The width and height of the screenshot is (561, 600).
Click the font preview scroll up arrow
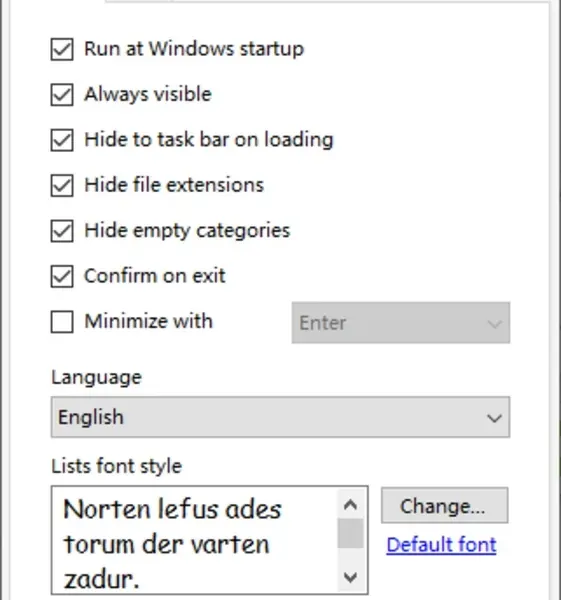(x=351, y=505)
